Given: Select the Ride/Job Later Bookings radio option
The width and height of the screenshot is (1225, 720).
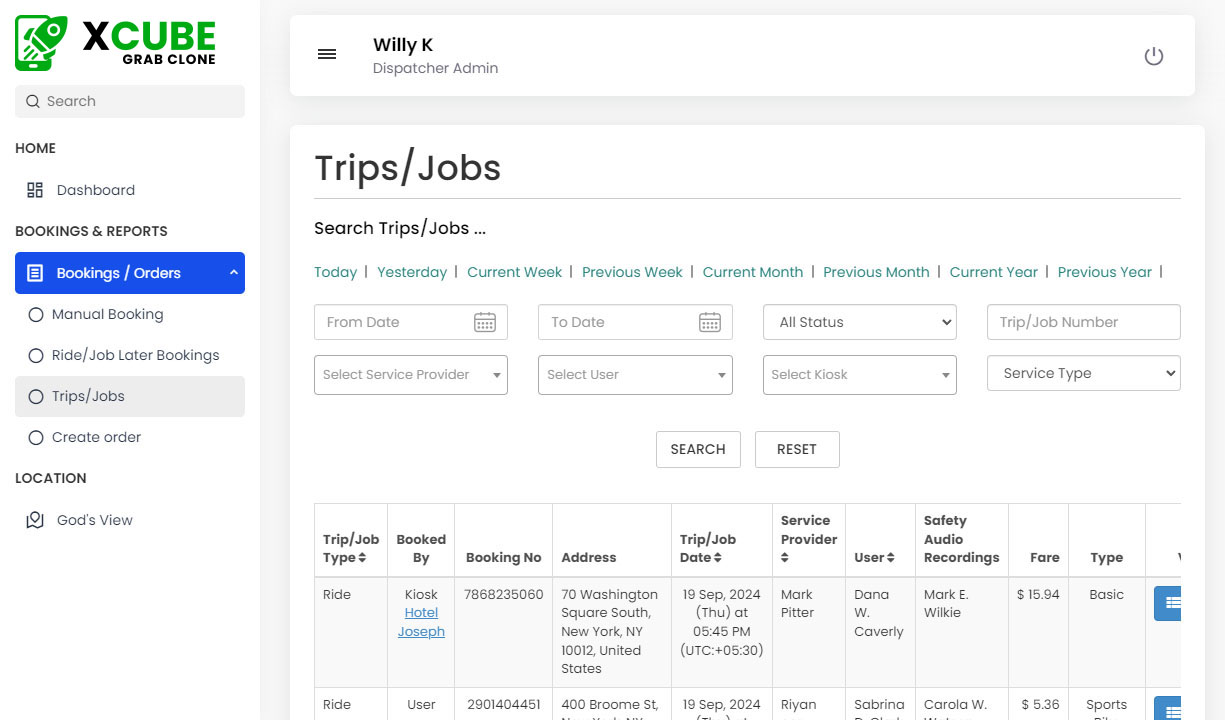Looking at the screenshot, I should pyautogui.click(x=38, y=355).
